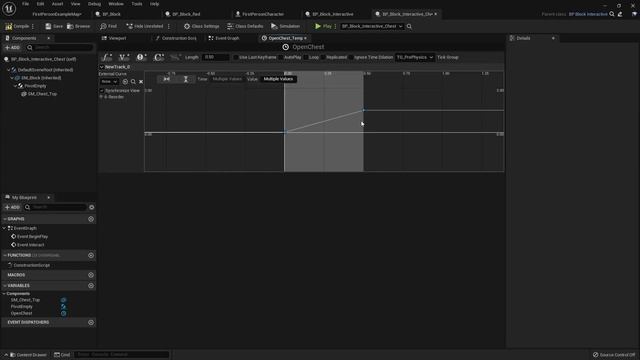Open Class Settings
The image size is (640, 360).
(x=201, y=26)
